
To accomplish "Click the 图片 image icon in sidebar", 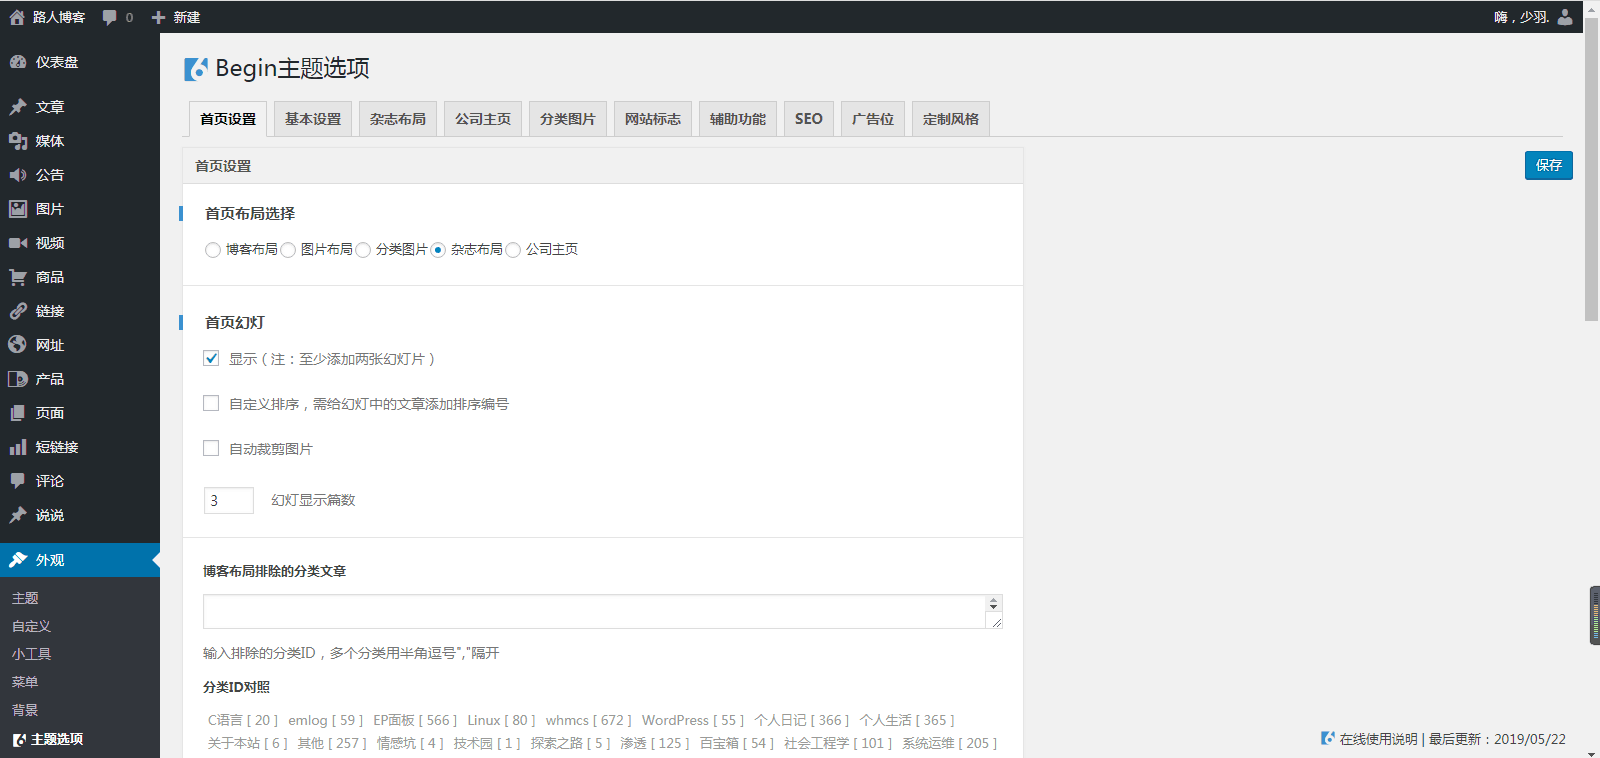I will [18, 209].
